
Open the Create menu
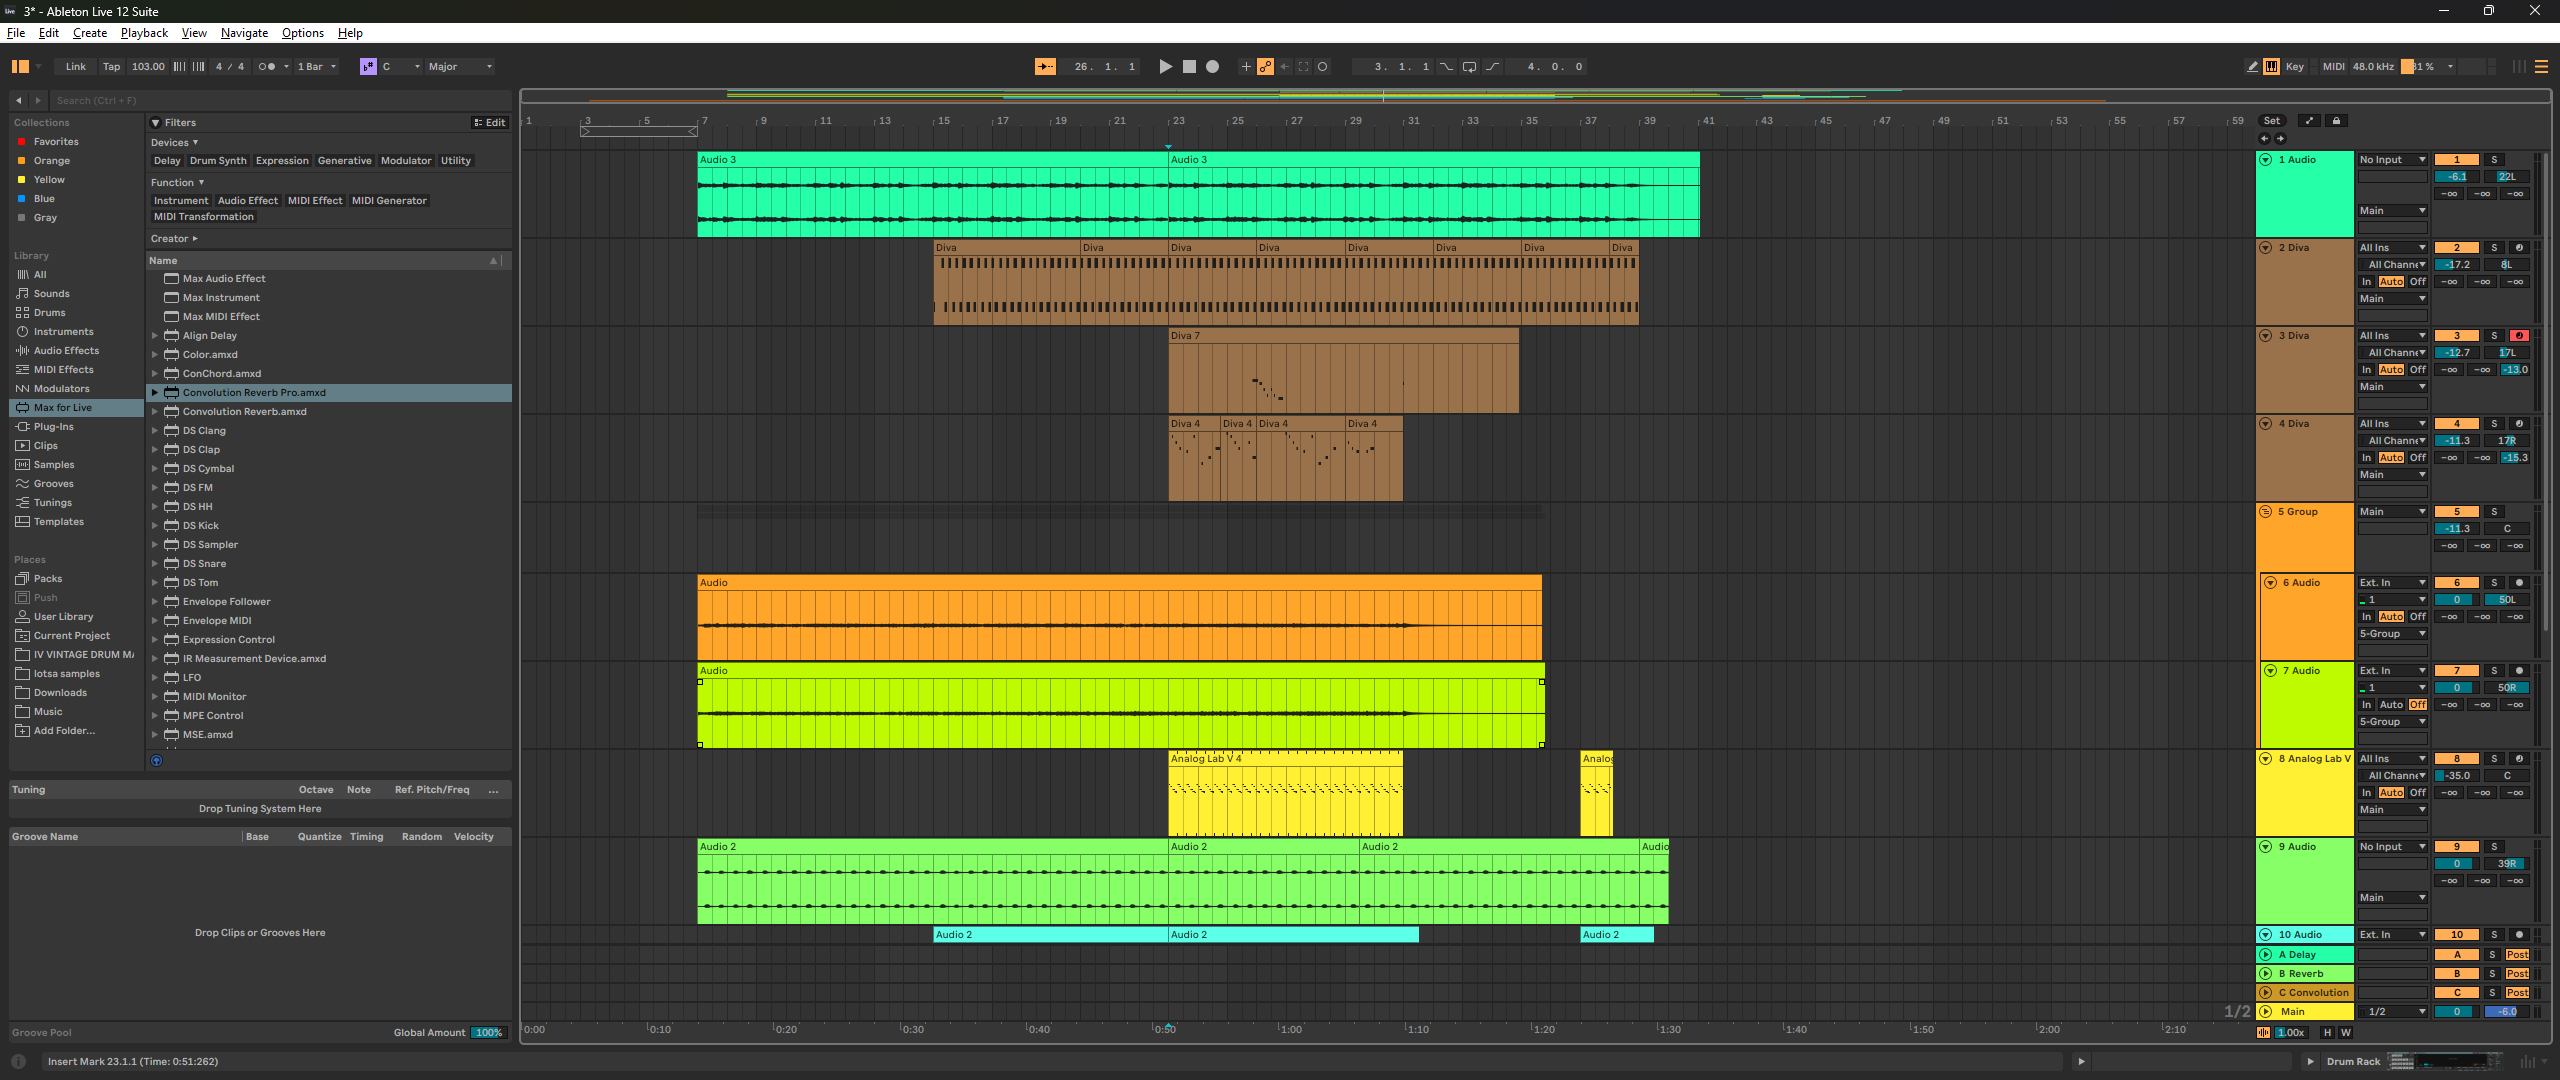click(x=89, y=33)
